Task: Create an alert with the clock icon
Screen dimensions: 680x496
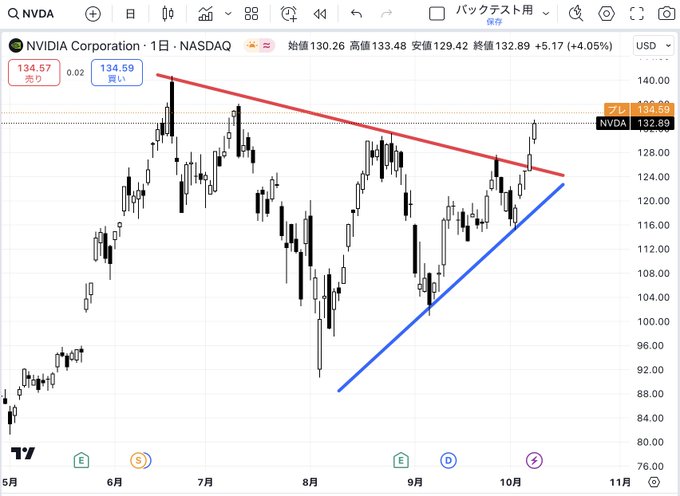Action: click(x=289, y=14)
